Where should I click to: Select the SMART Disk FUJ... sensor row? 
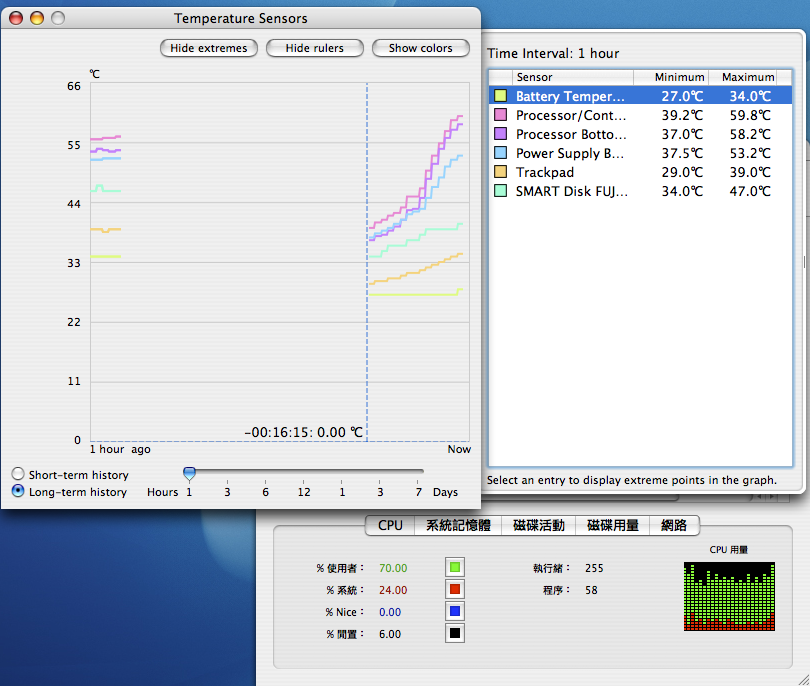coord(641,191)
